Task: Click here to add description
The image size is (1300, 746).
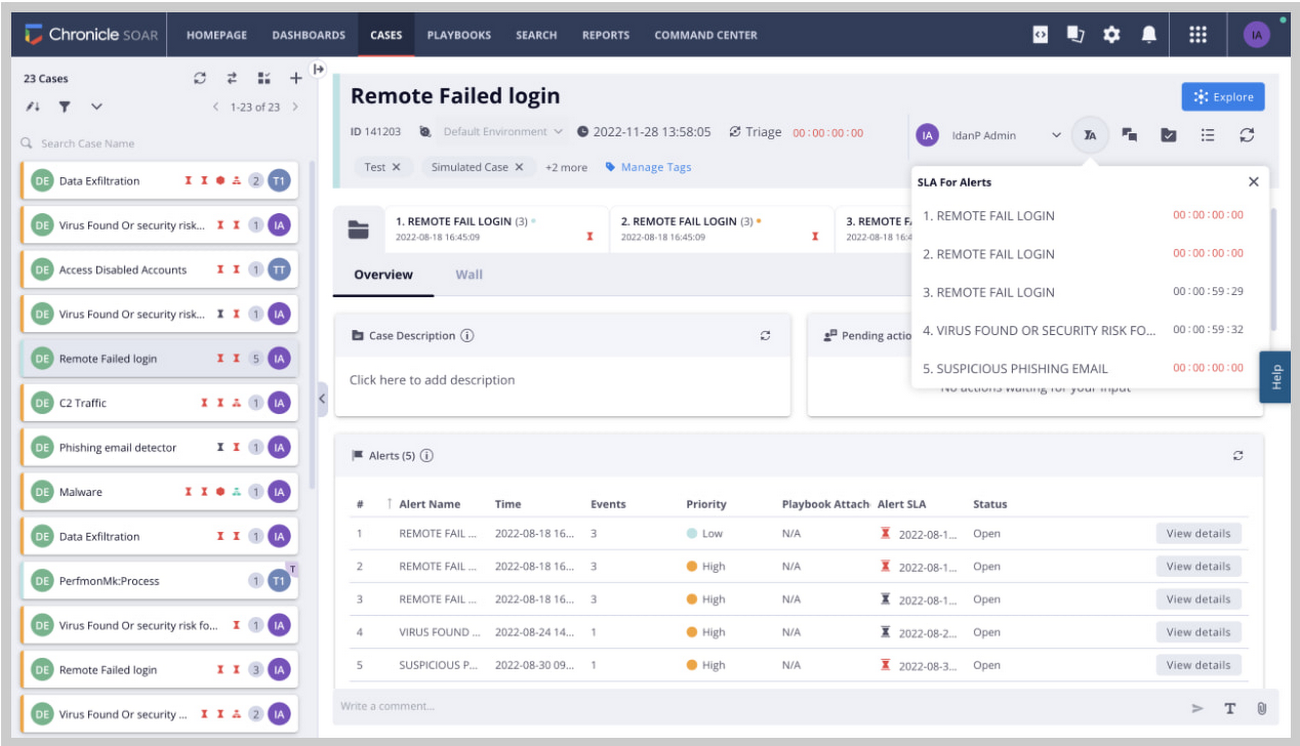Action: pyautogui.click(x=432, y=380)
